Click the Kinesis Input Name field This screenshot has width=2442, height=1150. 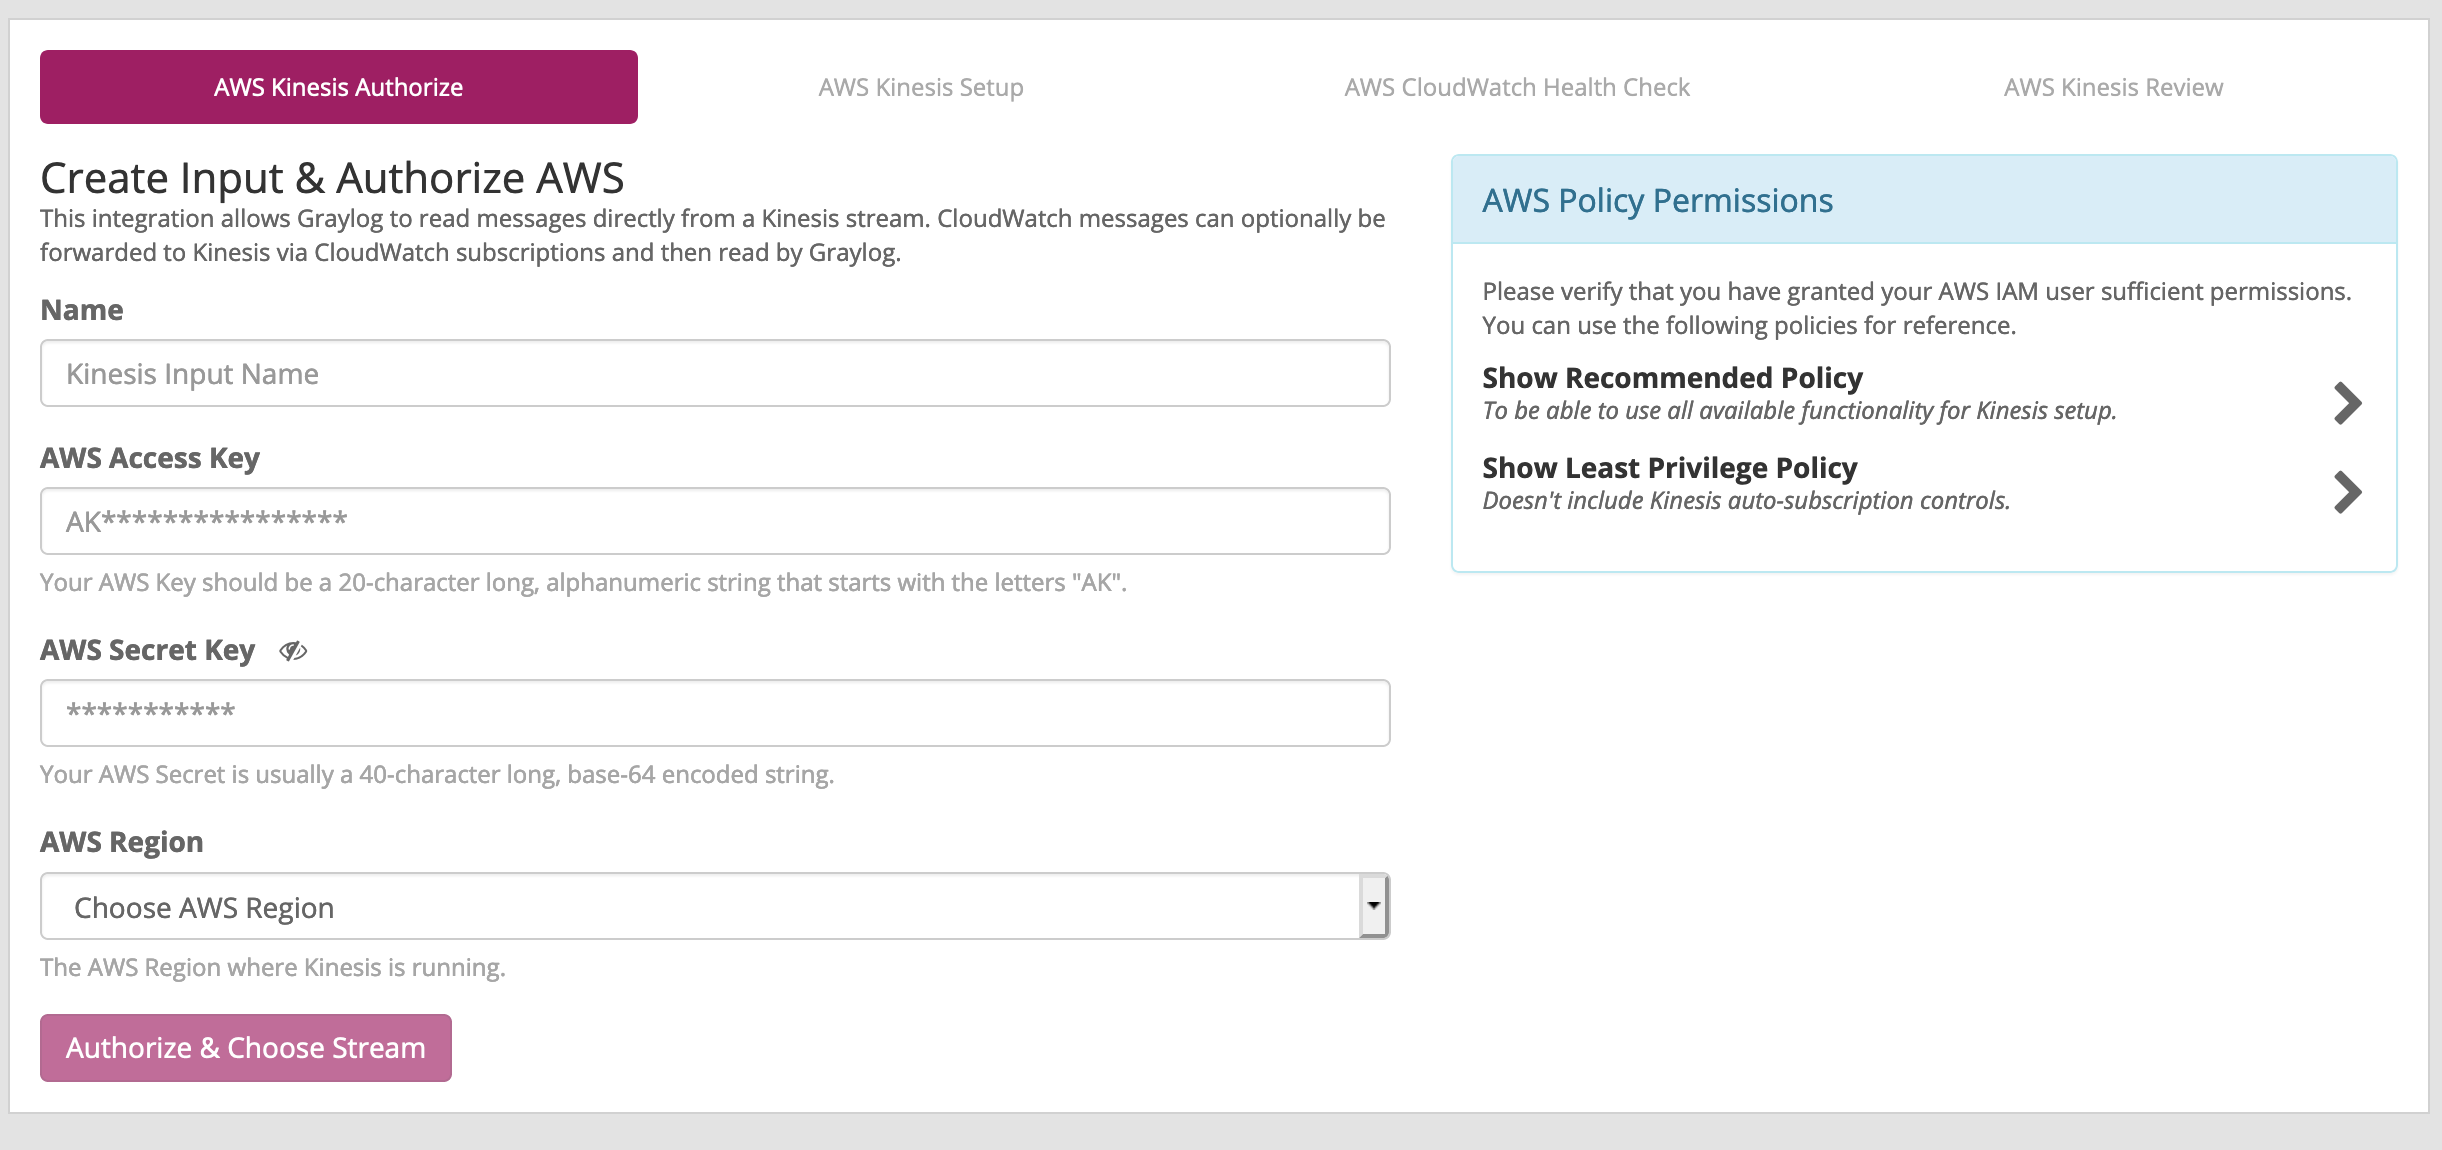coord(714,372)
